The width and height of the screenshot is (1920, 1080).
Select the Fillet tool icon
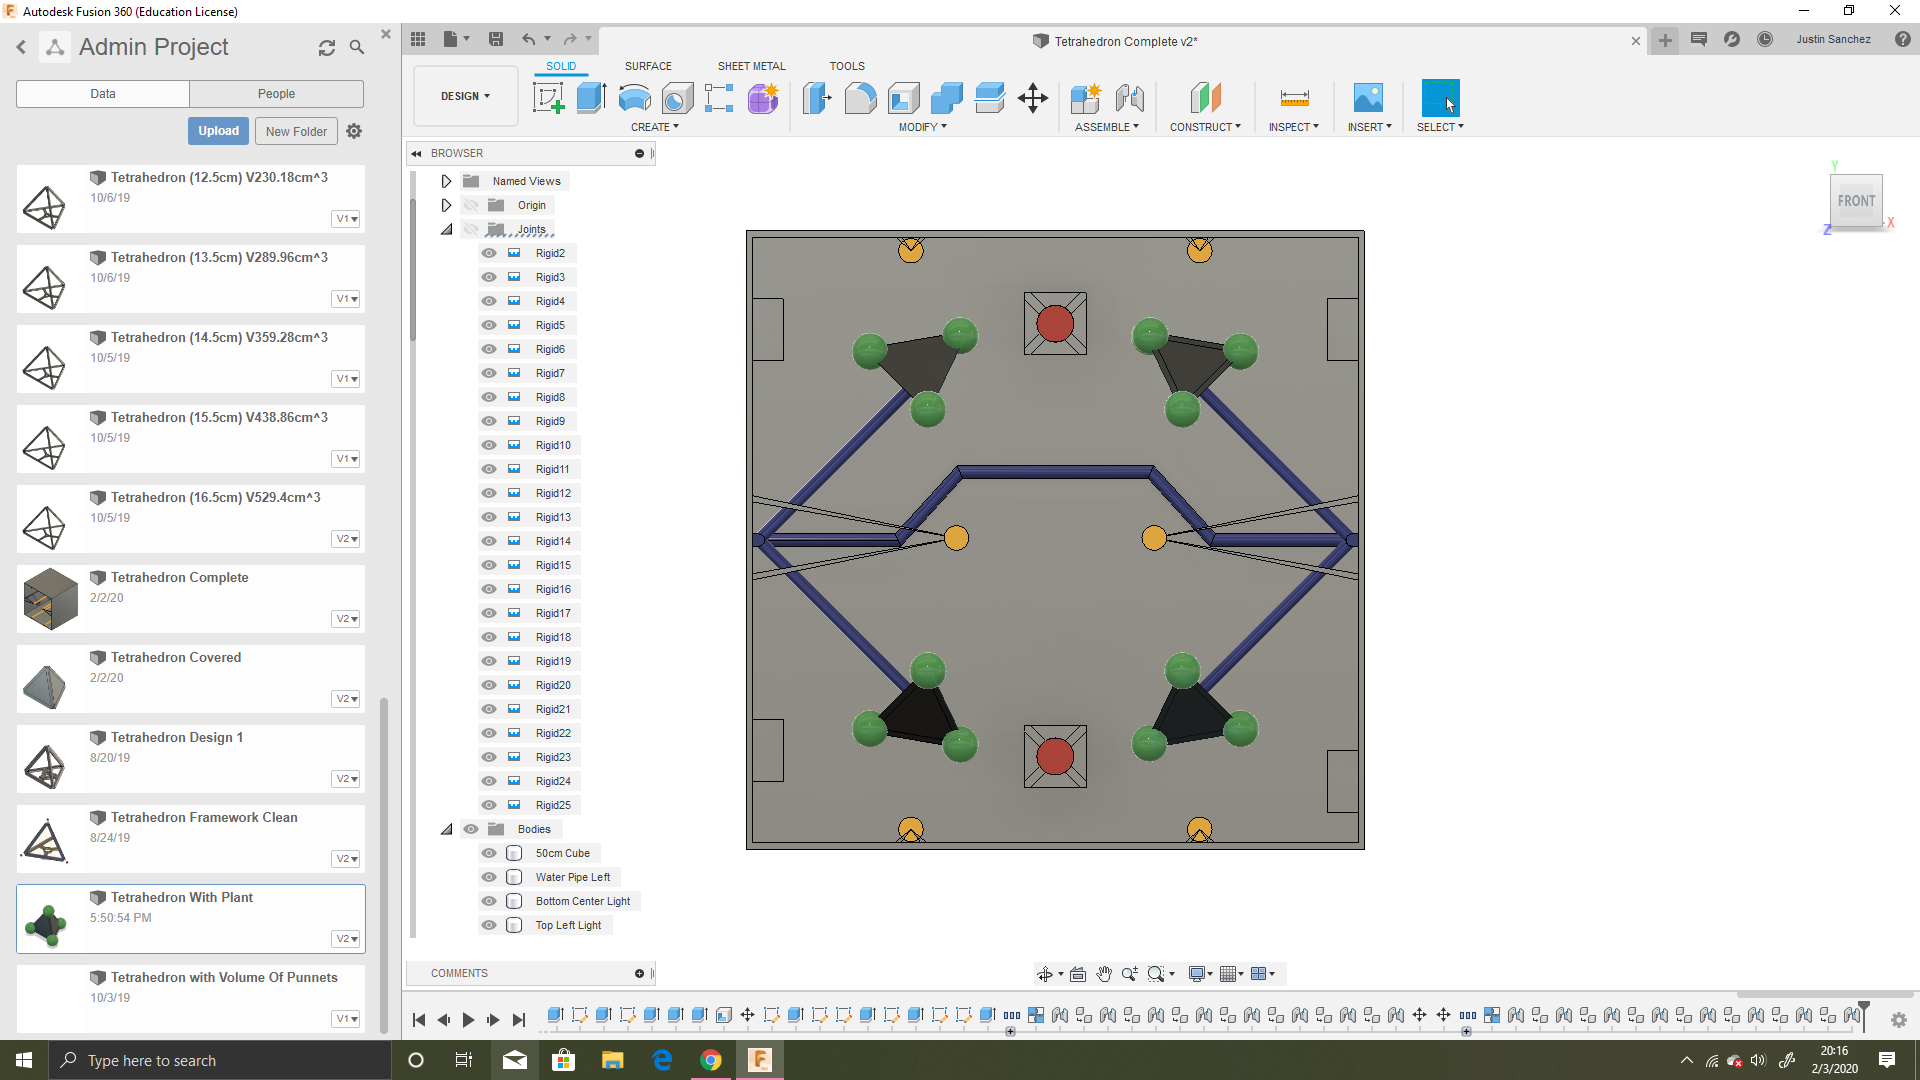click(860, 98)
